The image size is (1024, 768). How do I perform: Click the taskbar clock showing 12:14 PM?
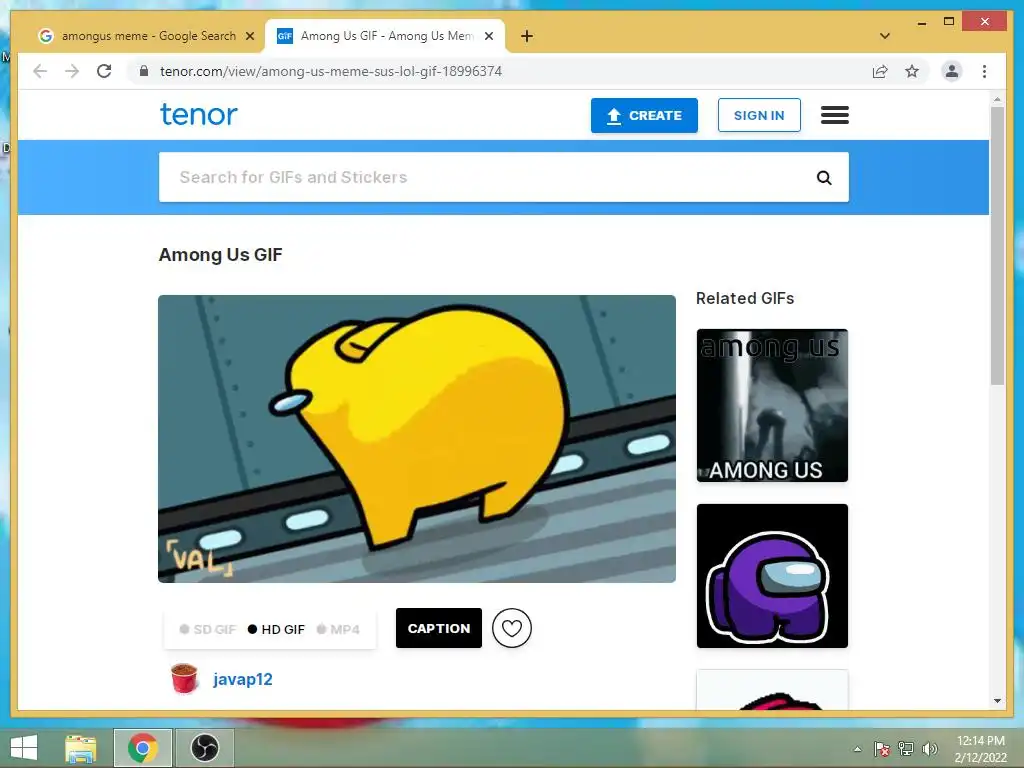[x=980, y=749]
